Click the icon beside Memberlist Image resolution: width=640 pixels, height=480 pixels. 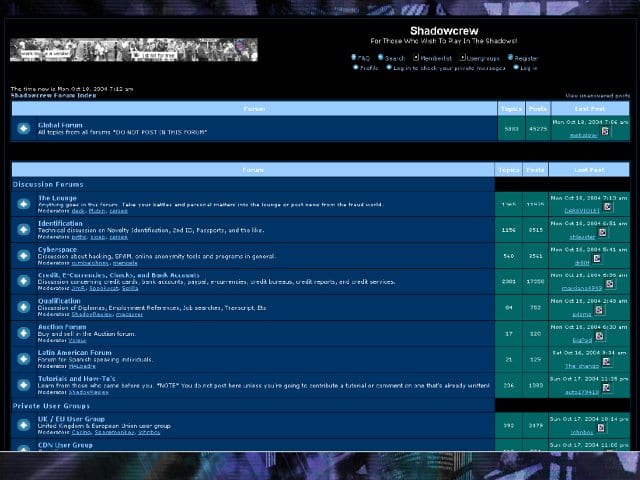416,58
